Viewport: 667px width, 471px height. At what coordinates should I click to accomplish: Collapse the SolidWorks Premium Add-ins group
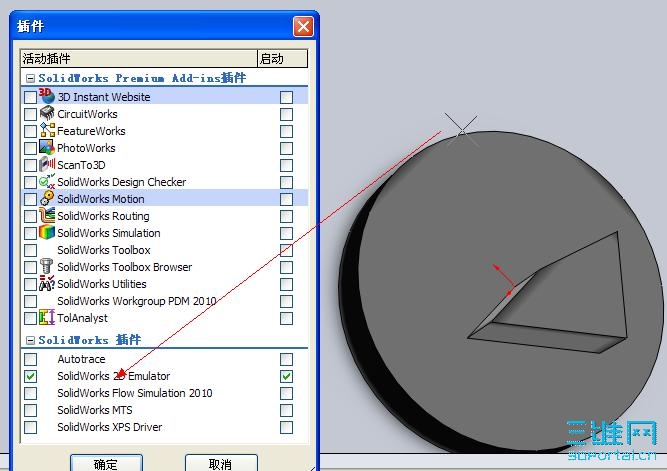tap(30, 78)
